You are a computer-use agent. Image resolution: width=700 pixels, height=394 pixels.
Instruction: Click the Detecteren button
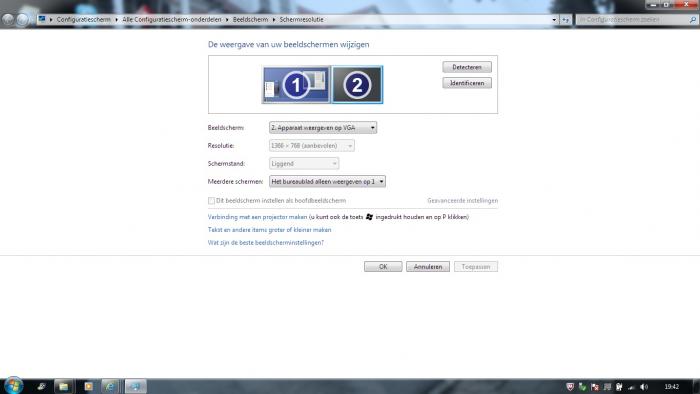(467, 67)
